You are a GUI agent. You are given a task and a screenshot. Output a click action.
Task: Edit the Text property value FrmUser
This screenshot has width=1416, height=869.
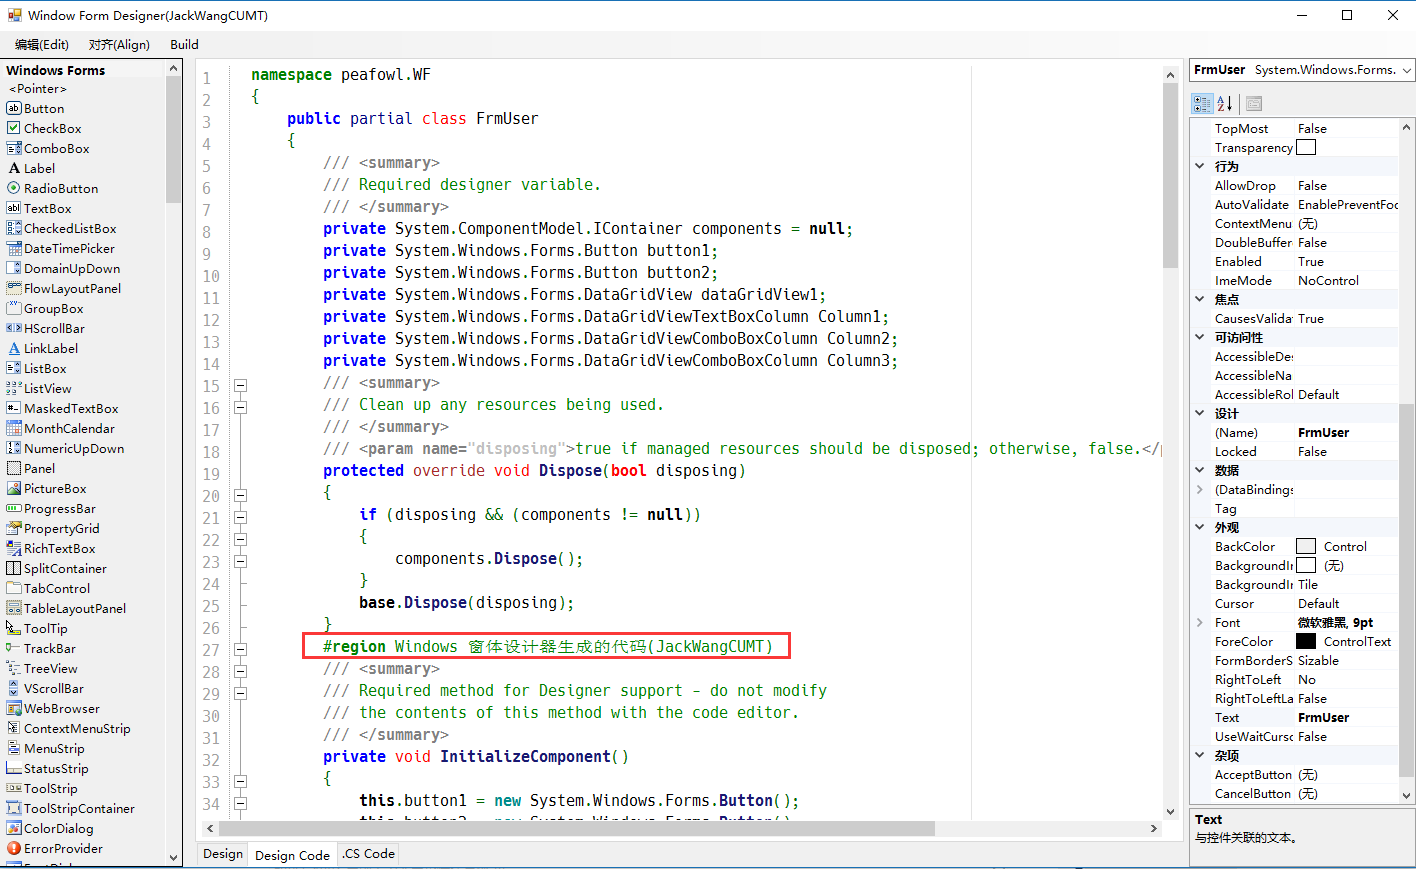pos(1347,717)
